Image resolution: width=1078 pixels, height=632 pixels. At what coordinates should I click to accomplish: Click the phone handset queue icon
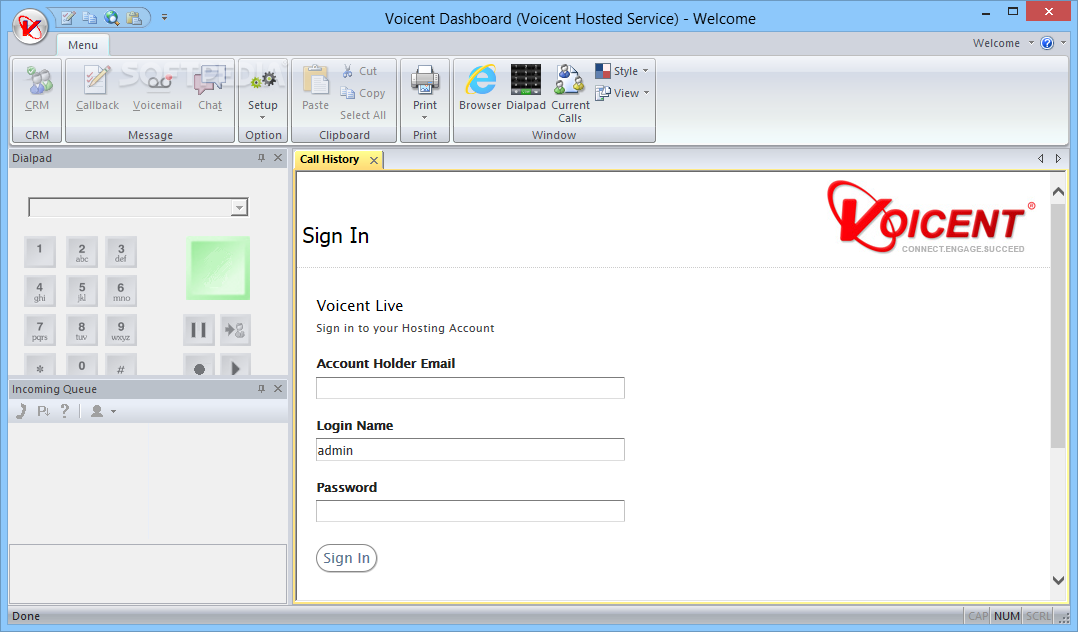(x=22, y=411)
